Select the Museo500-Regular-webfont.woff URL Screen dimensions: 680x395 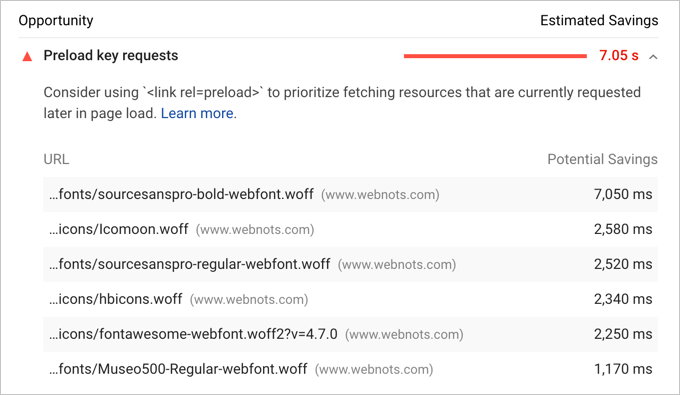point(178,369)
